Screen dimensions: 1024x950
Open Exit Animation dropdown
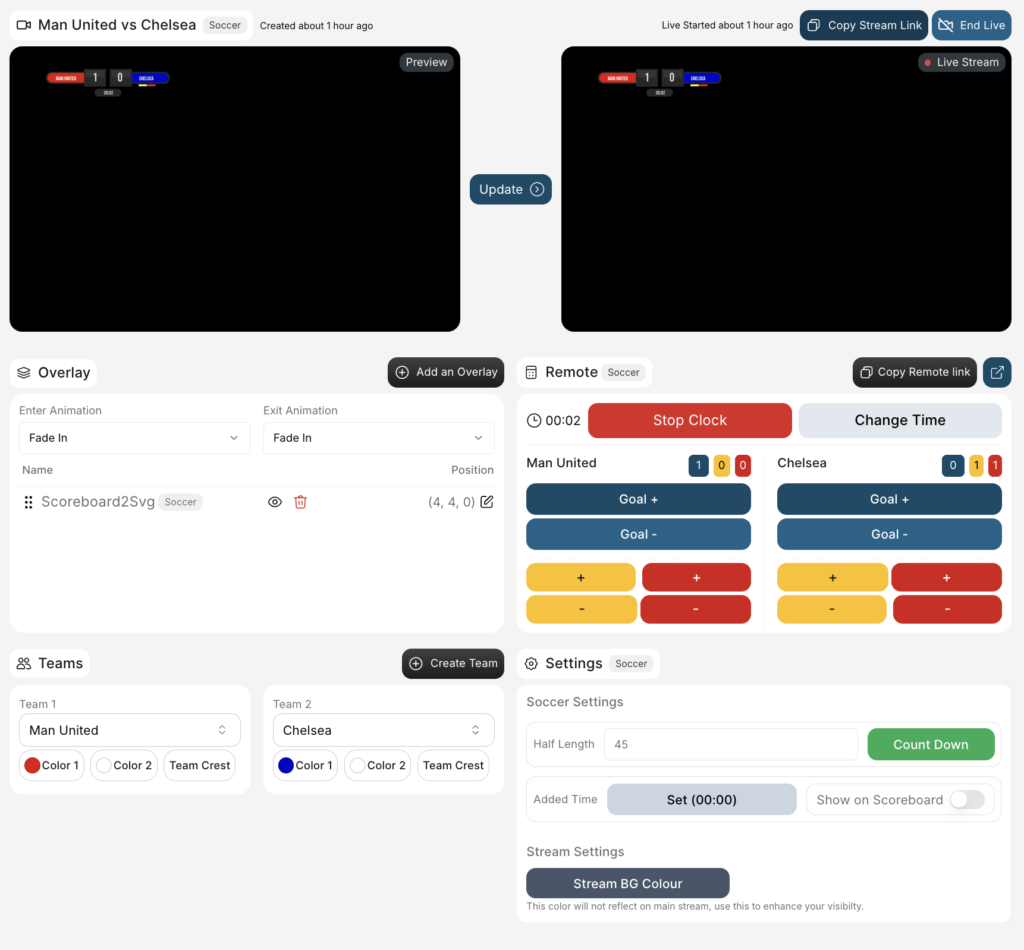(x=378, y=438)
